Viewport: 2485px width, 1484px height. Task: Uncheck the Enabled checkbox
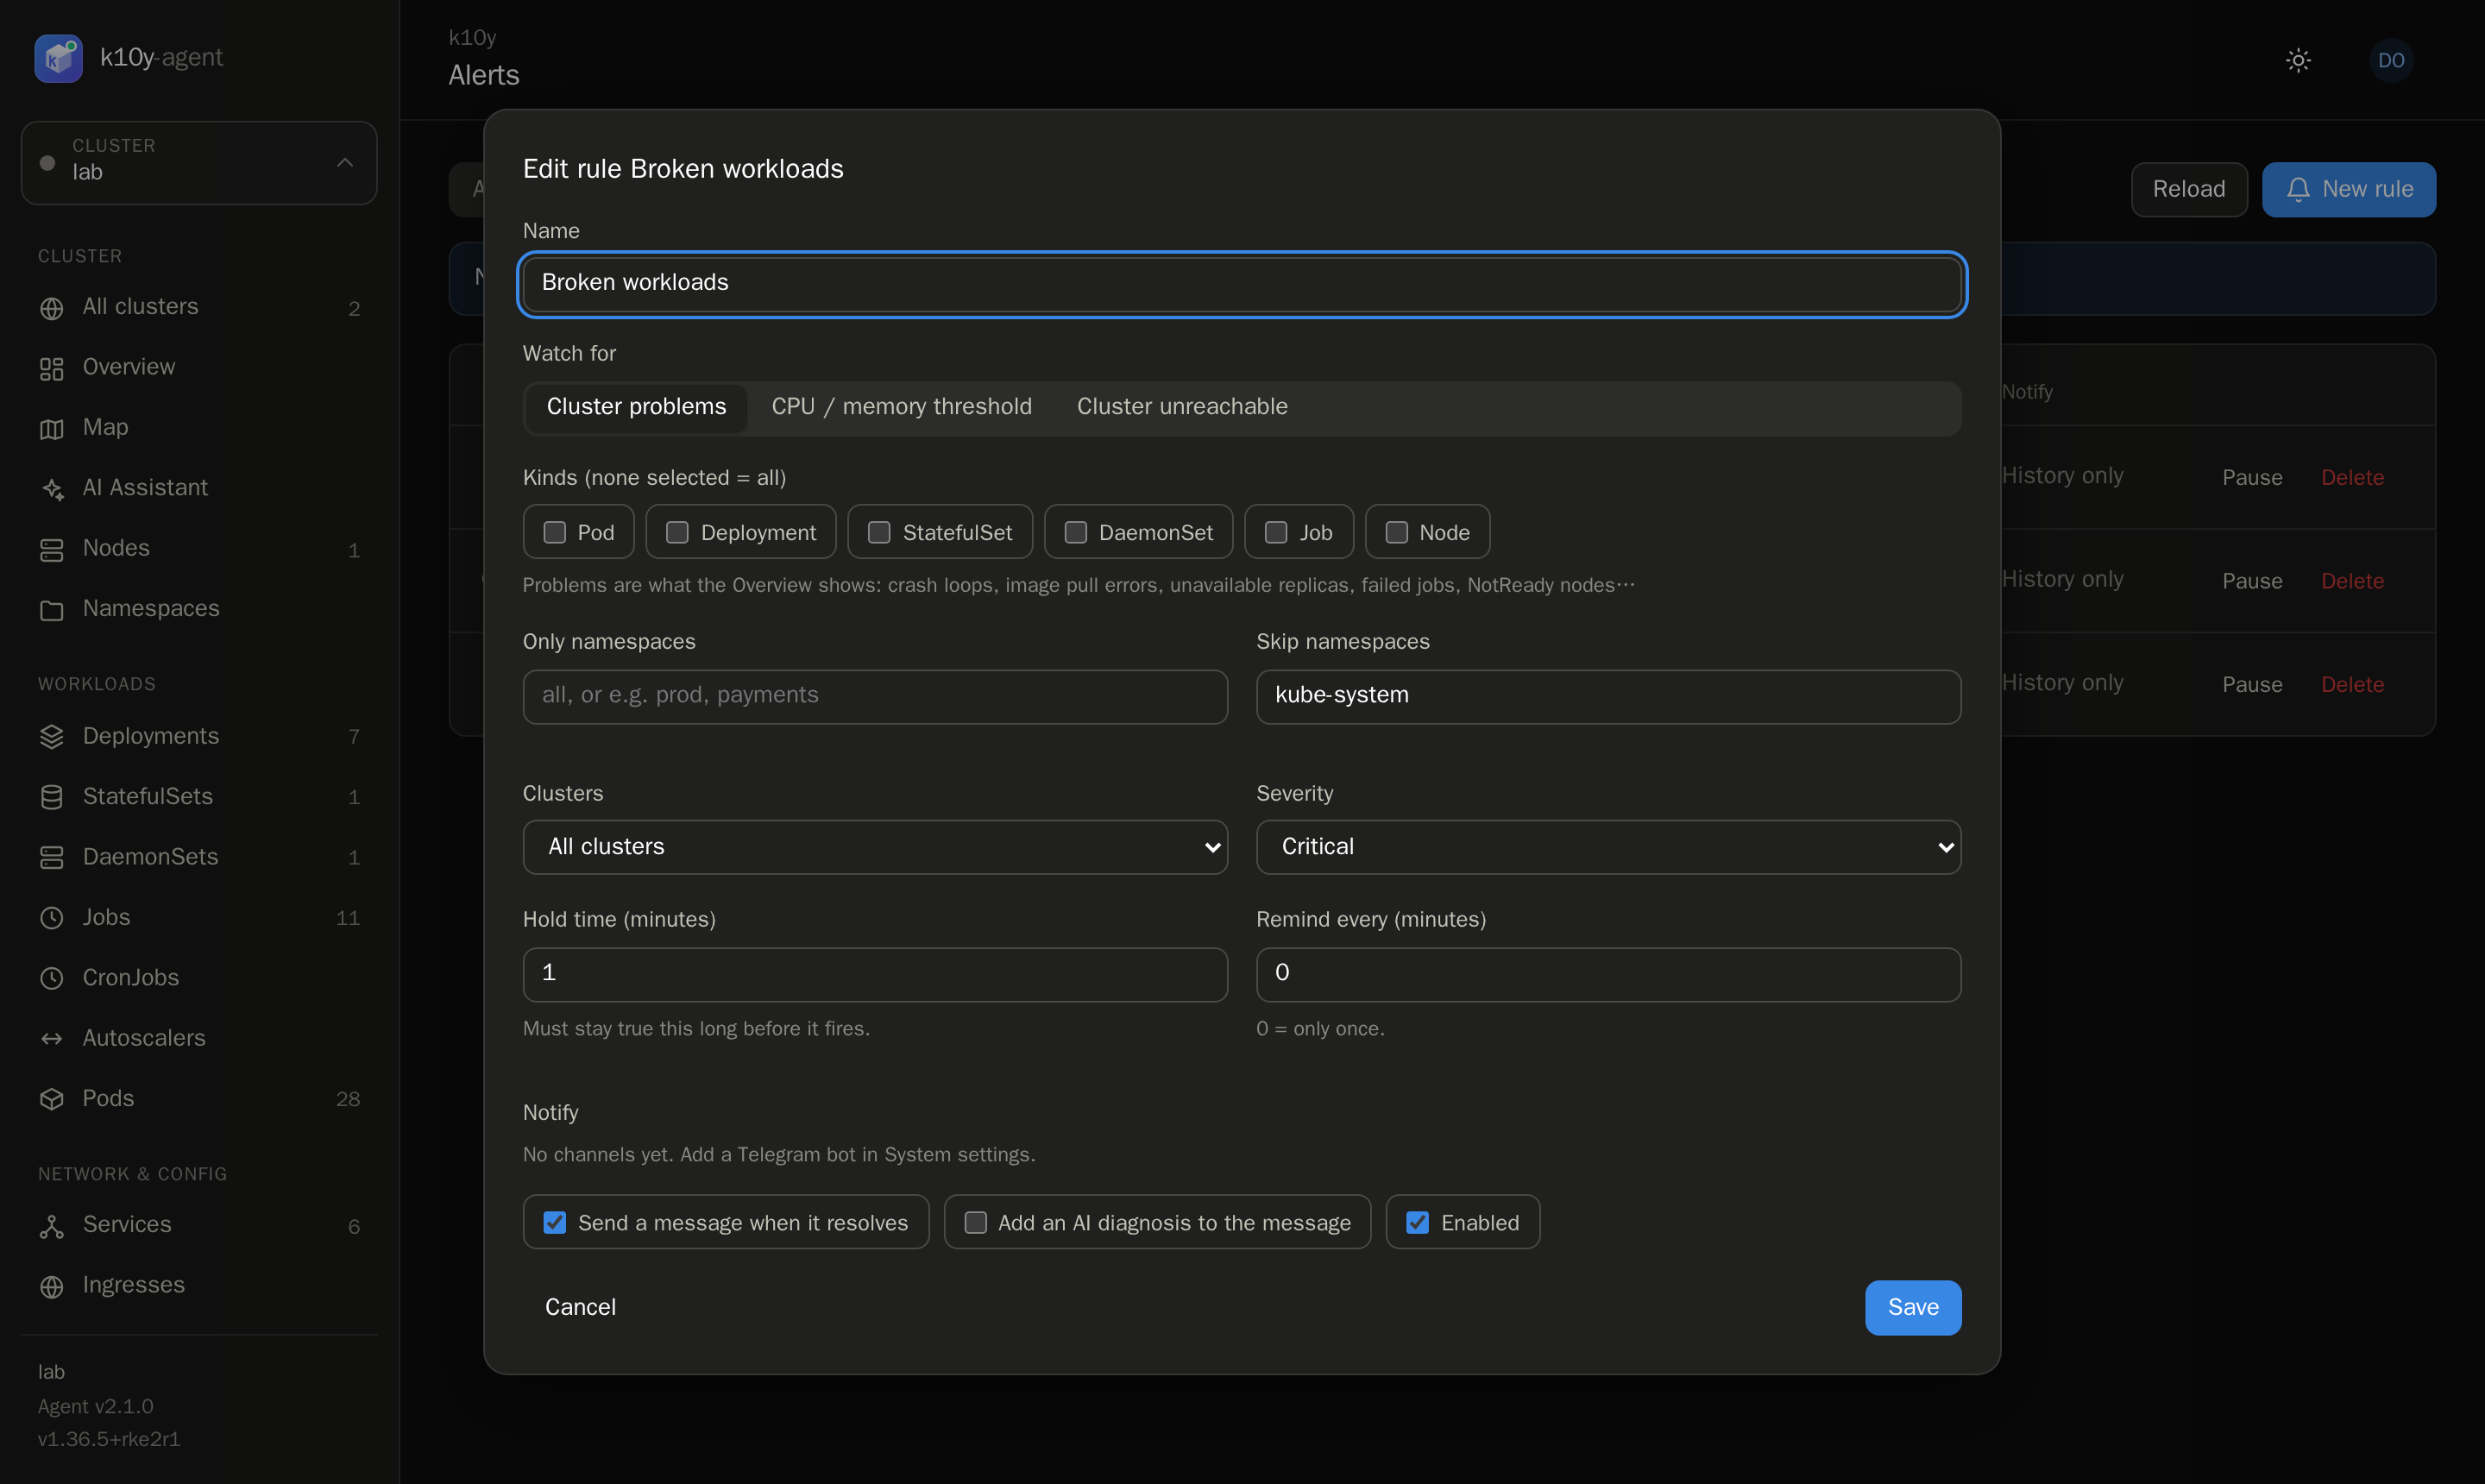click(x=1417, y=1222)
